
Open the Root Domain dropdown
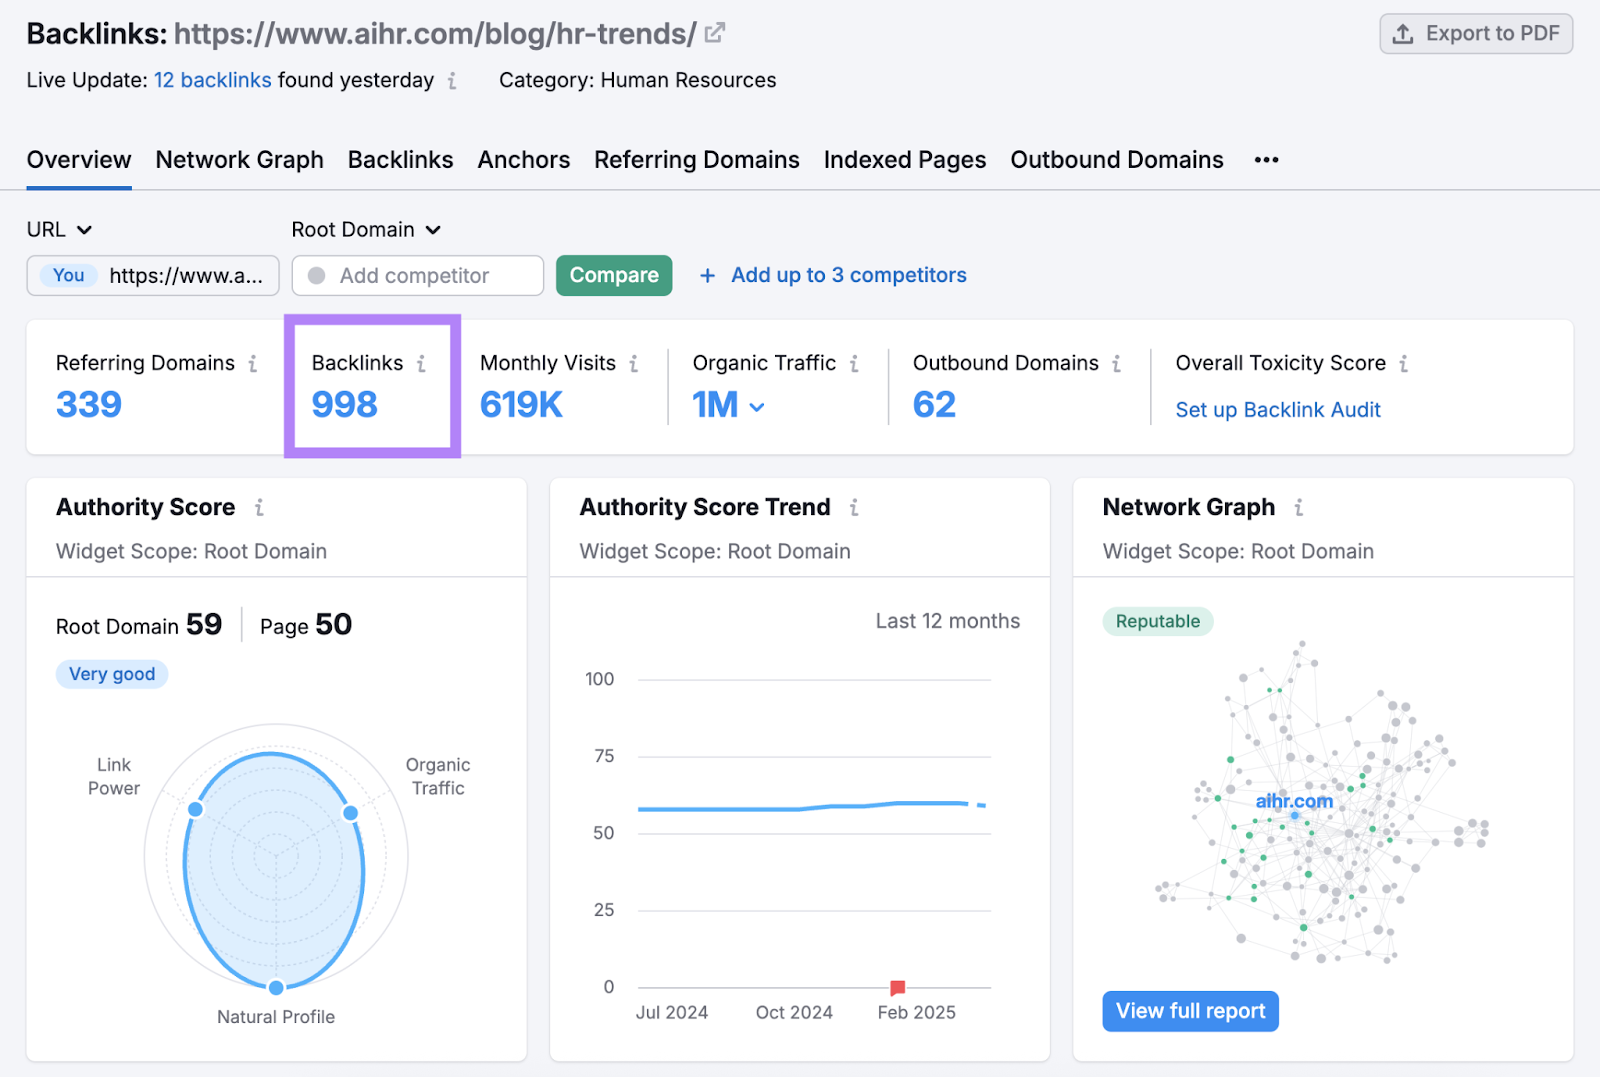pos(366,229)
